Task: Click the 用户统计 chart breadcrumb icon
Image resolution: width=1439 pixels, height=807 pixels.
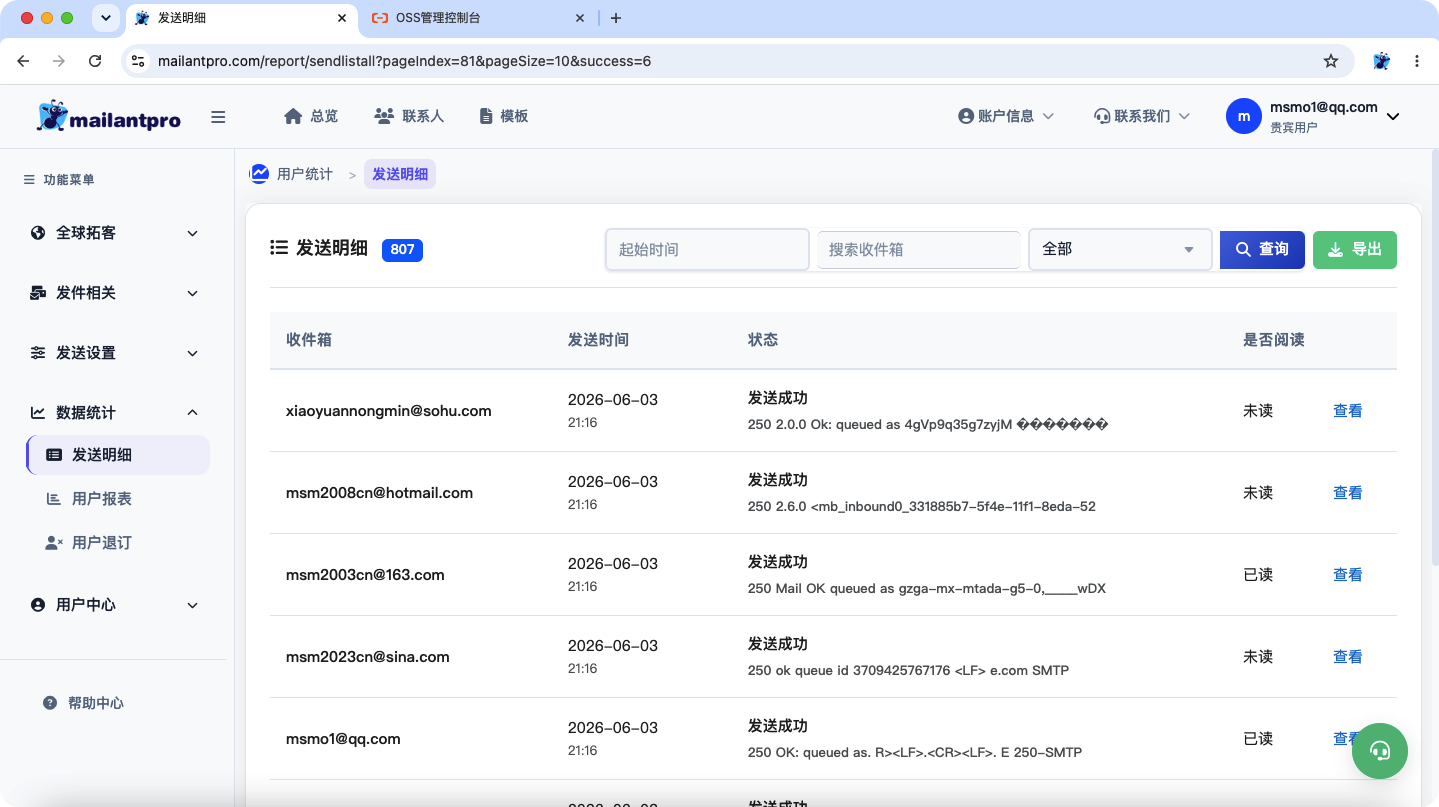Action: tap(259, 174)
